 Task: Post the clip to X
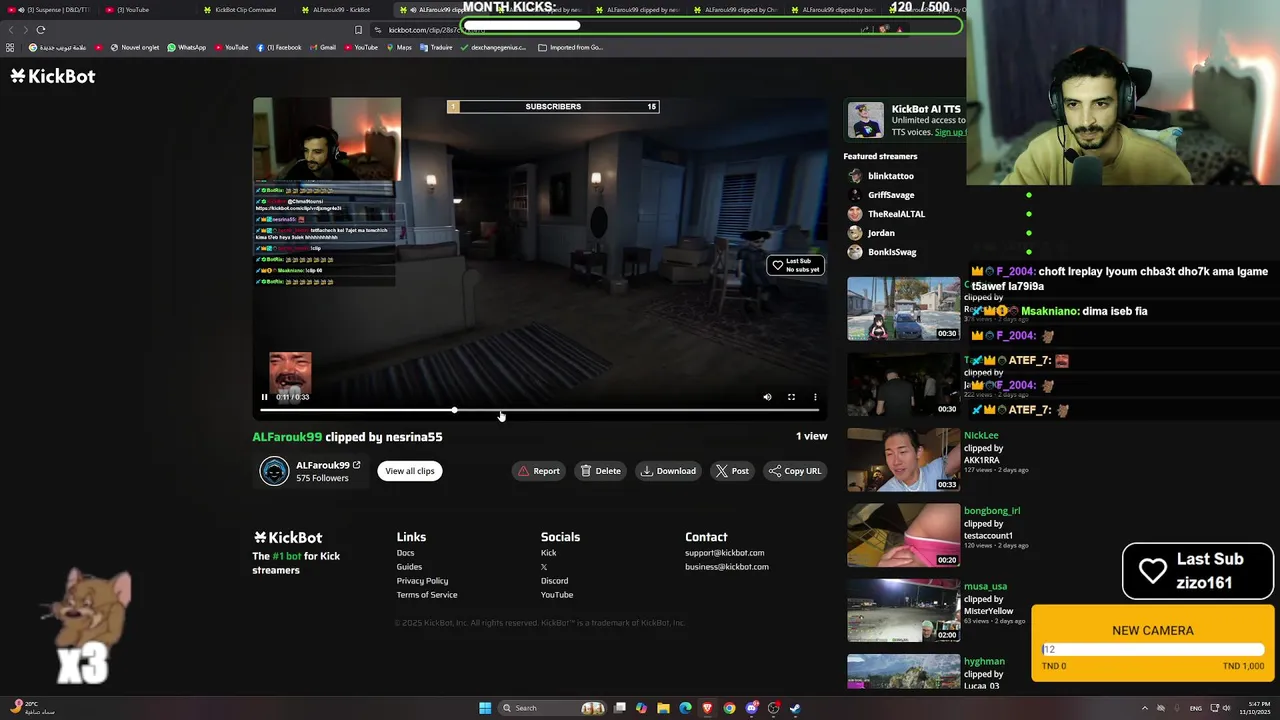click(732, 471)
